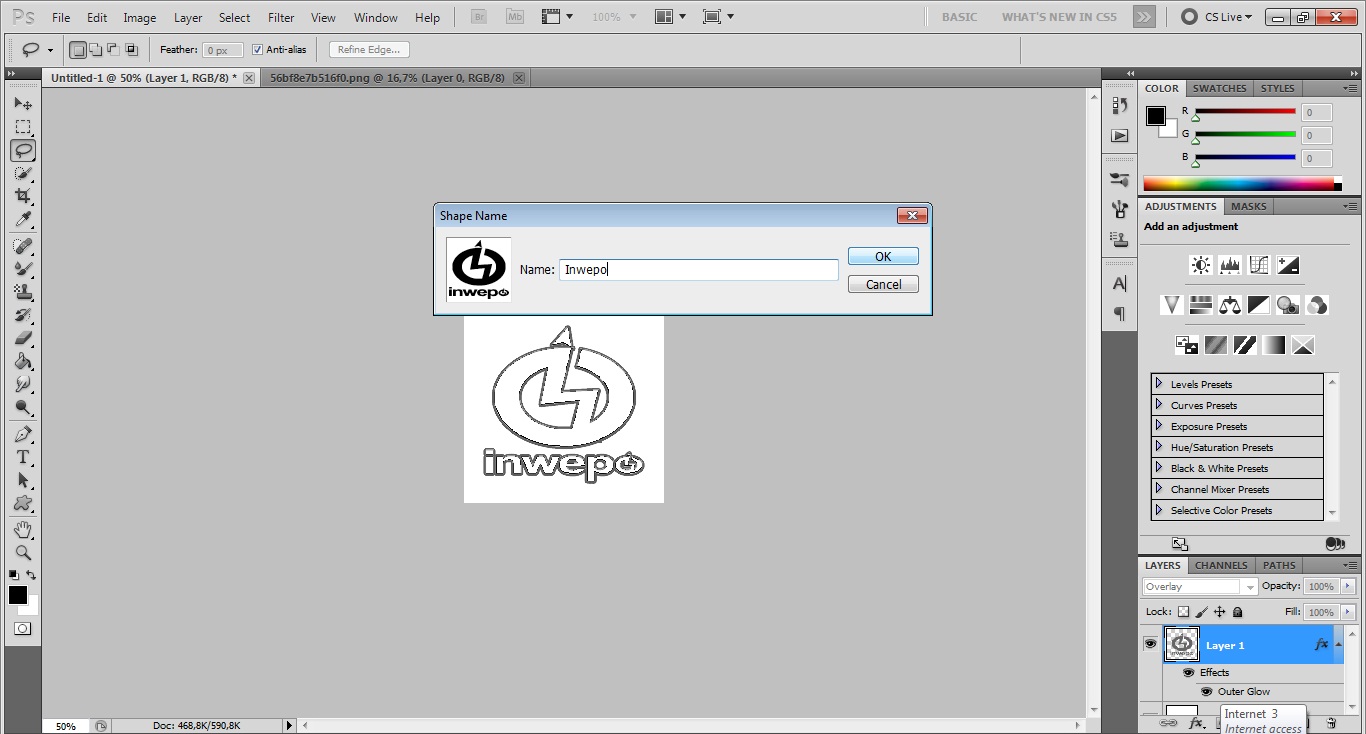
Task: Toggle Lock position in Layers panel
Action: pyautogui.click(x=1220, y=612)
